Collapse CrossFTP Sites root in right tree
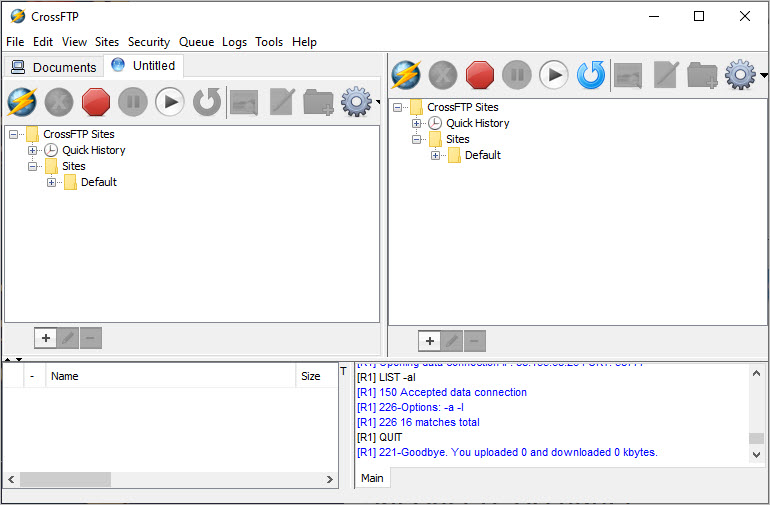 pyautogui.click(x=398, y=107)
